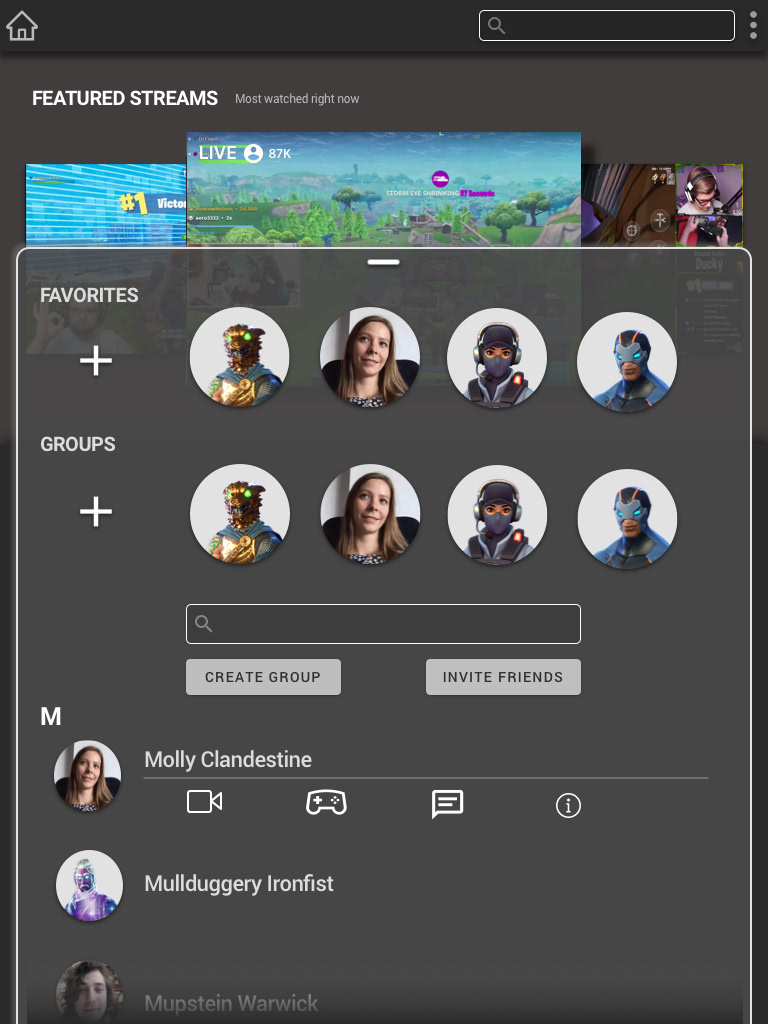Select blue masked hero avatar in Groups
Image resolution: width=768 pixels, height=1024 pixels.
[627, 519]
